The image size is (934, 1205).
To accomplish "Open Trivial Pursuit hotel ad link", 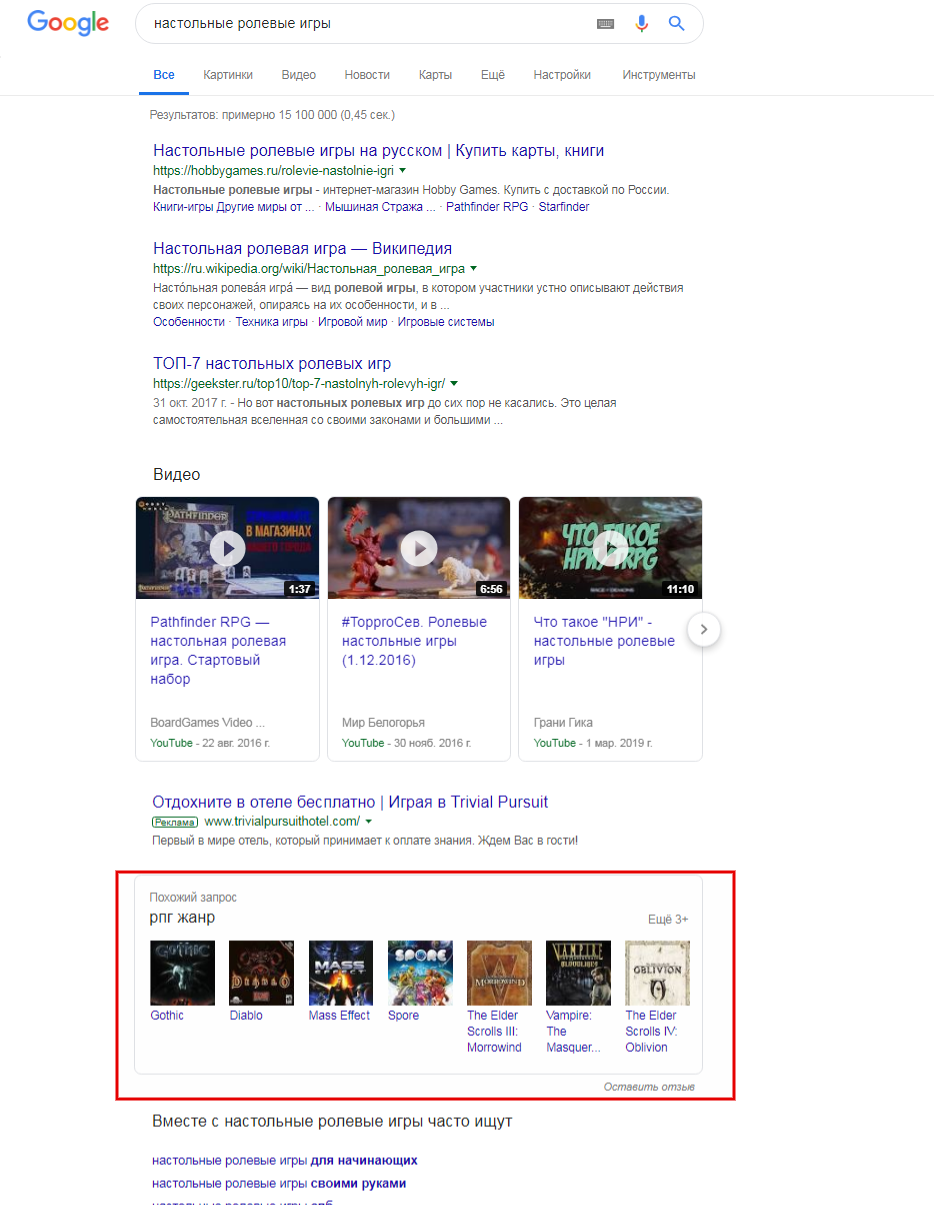I will [350, 802].
